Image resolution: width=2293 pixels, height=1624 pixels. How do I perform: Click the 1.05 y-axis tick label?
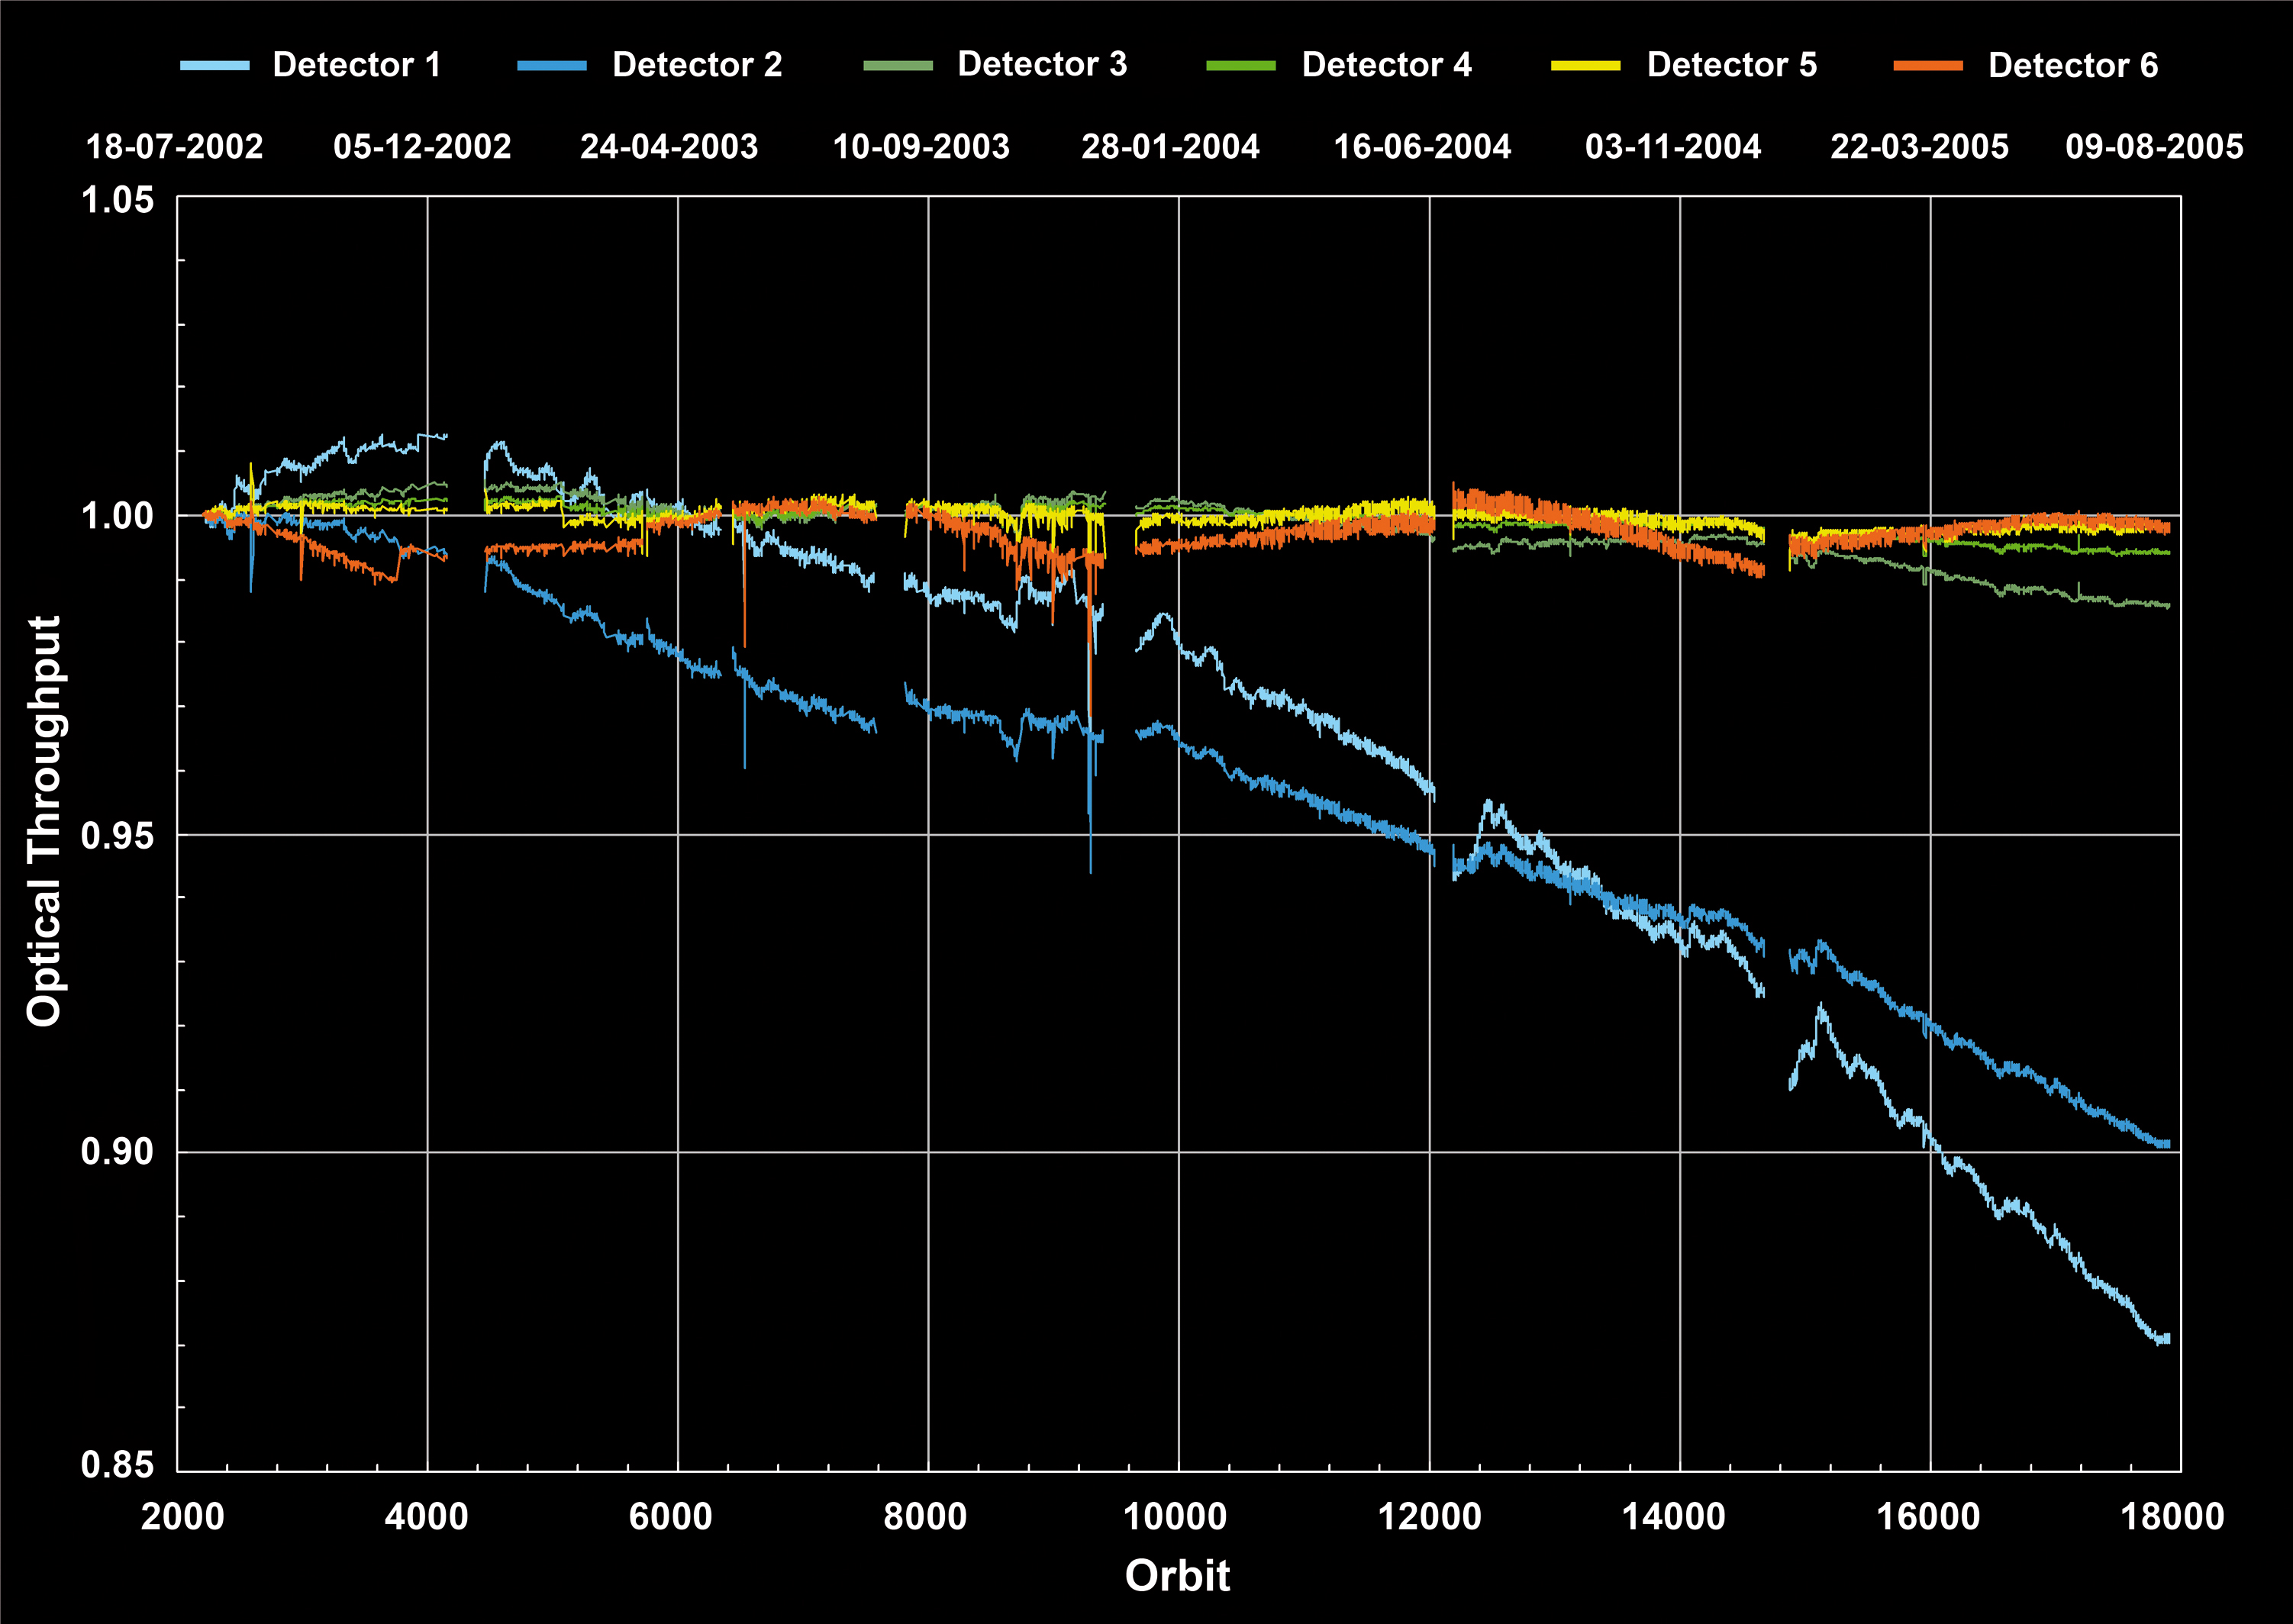(118, 200)
